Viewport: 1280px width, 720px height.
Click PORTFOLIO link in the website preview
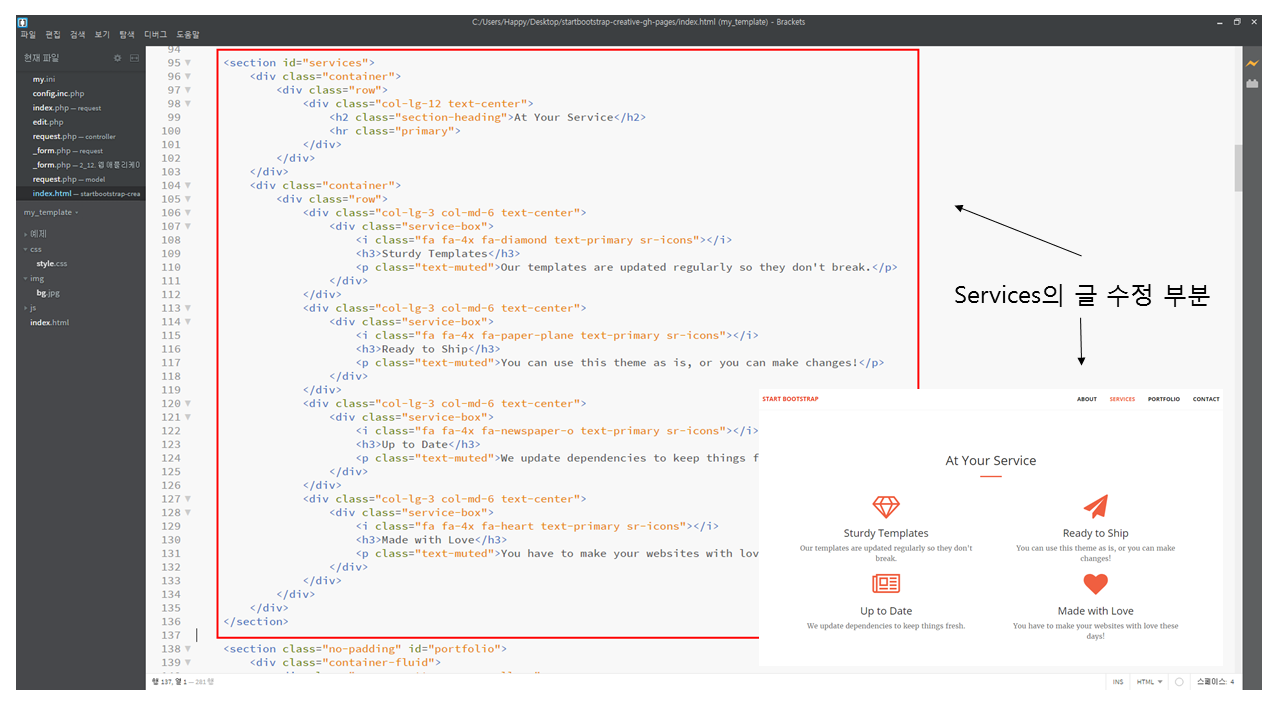point(1164,399)
